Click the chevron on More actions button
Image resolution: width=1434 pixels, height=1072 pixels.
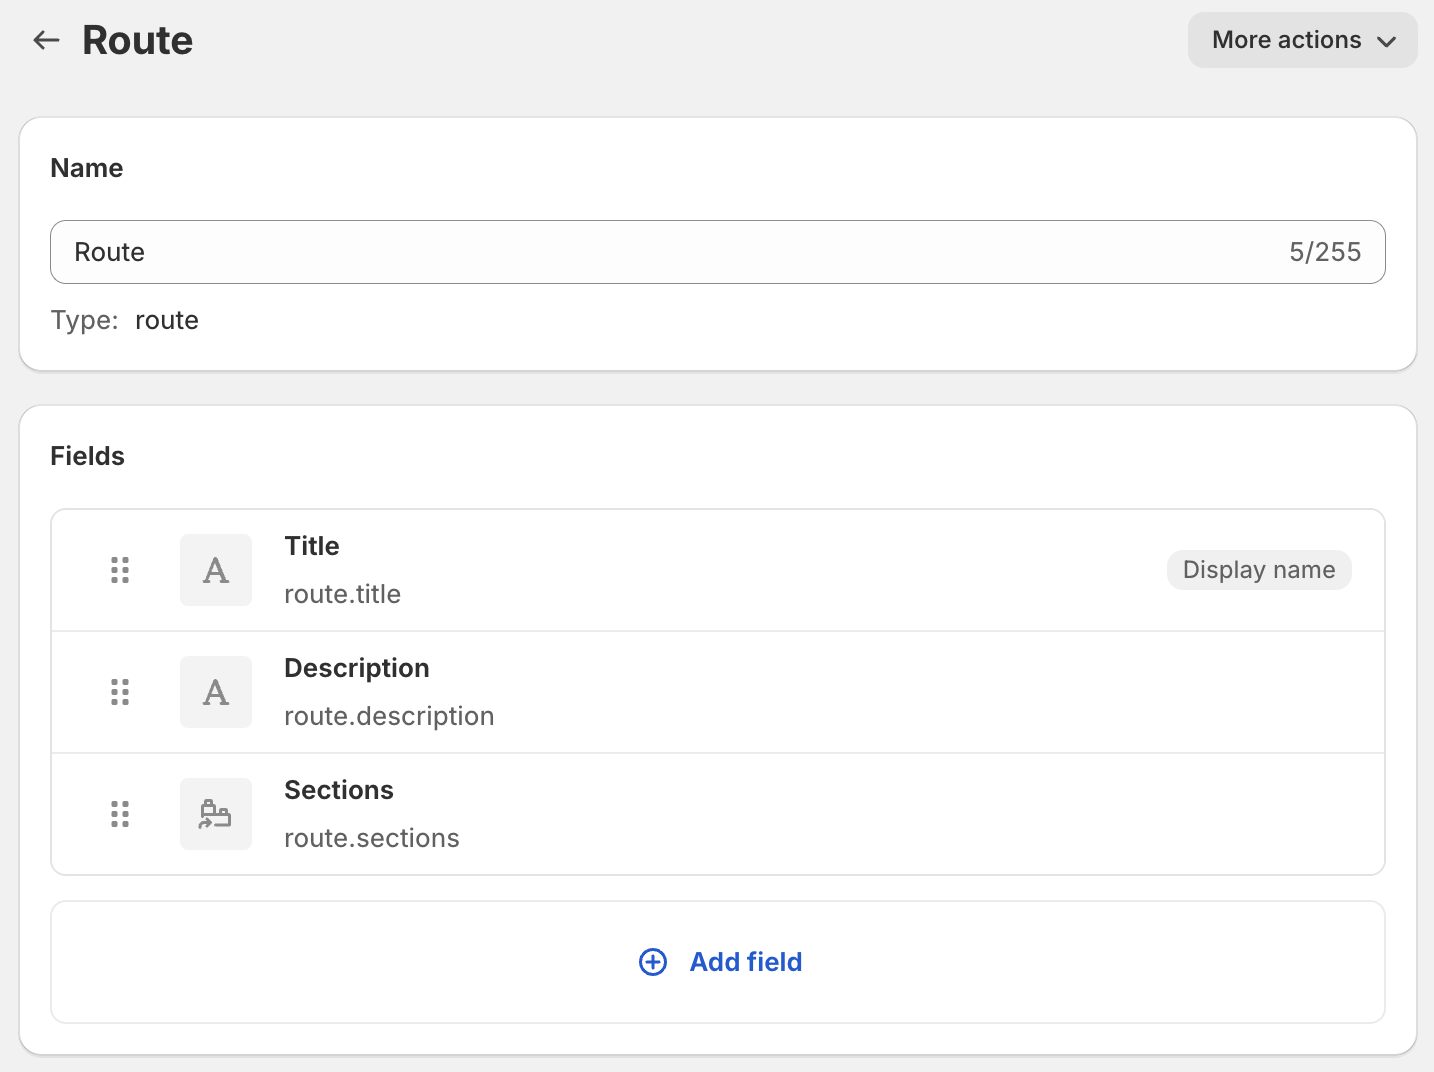tap(1387, 41)
